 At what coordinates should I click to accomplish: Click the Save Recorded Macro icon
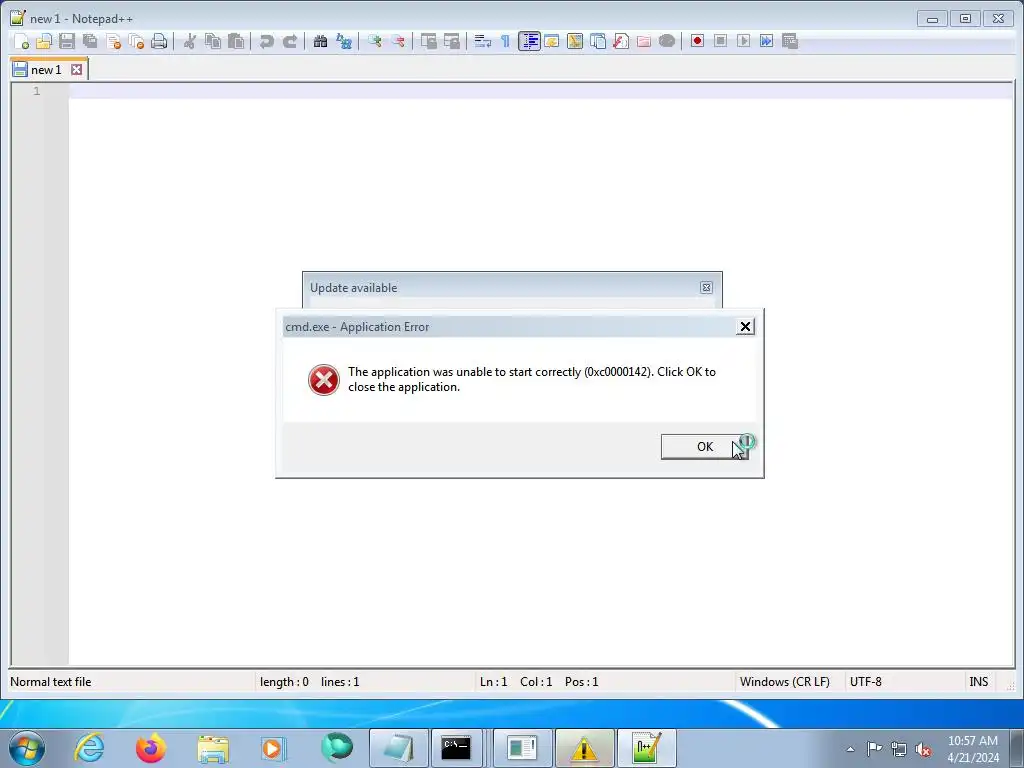(x=790, y=41)
